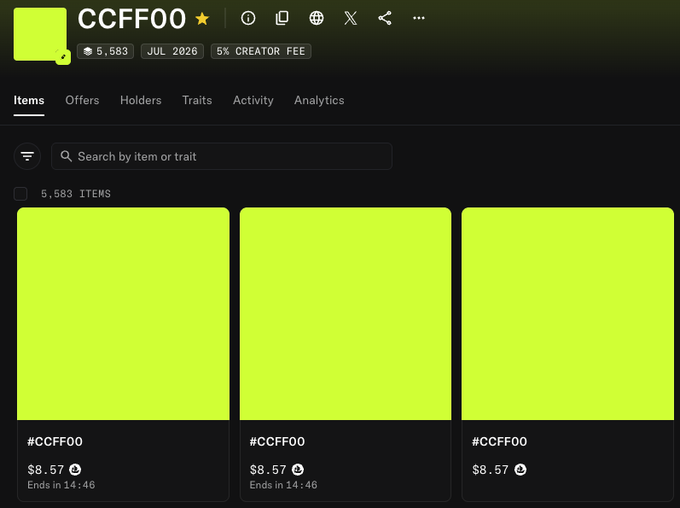The width and height of the screenshot is (680, 508).
Task: Edit the collection avatar pencil icon
Action: click(63, 57)
